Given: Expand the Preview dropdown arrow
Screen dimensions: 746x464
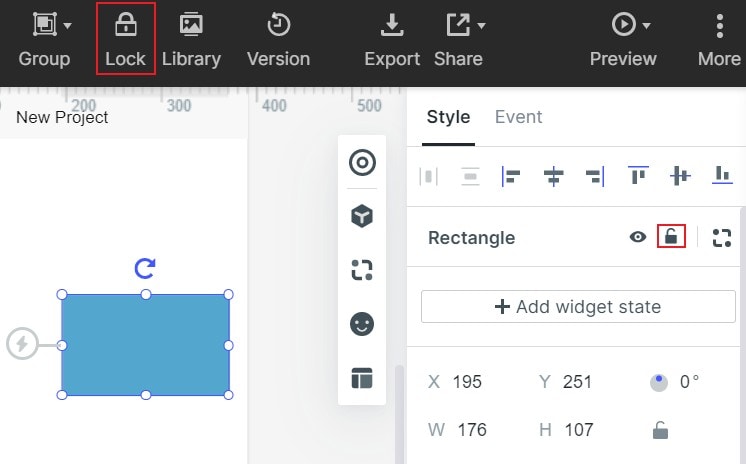Looking at the screenshot, I should tap(646, 25).
